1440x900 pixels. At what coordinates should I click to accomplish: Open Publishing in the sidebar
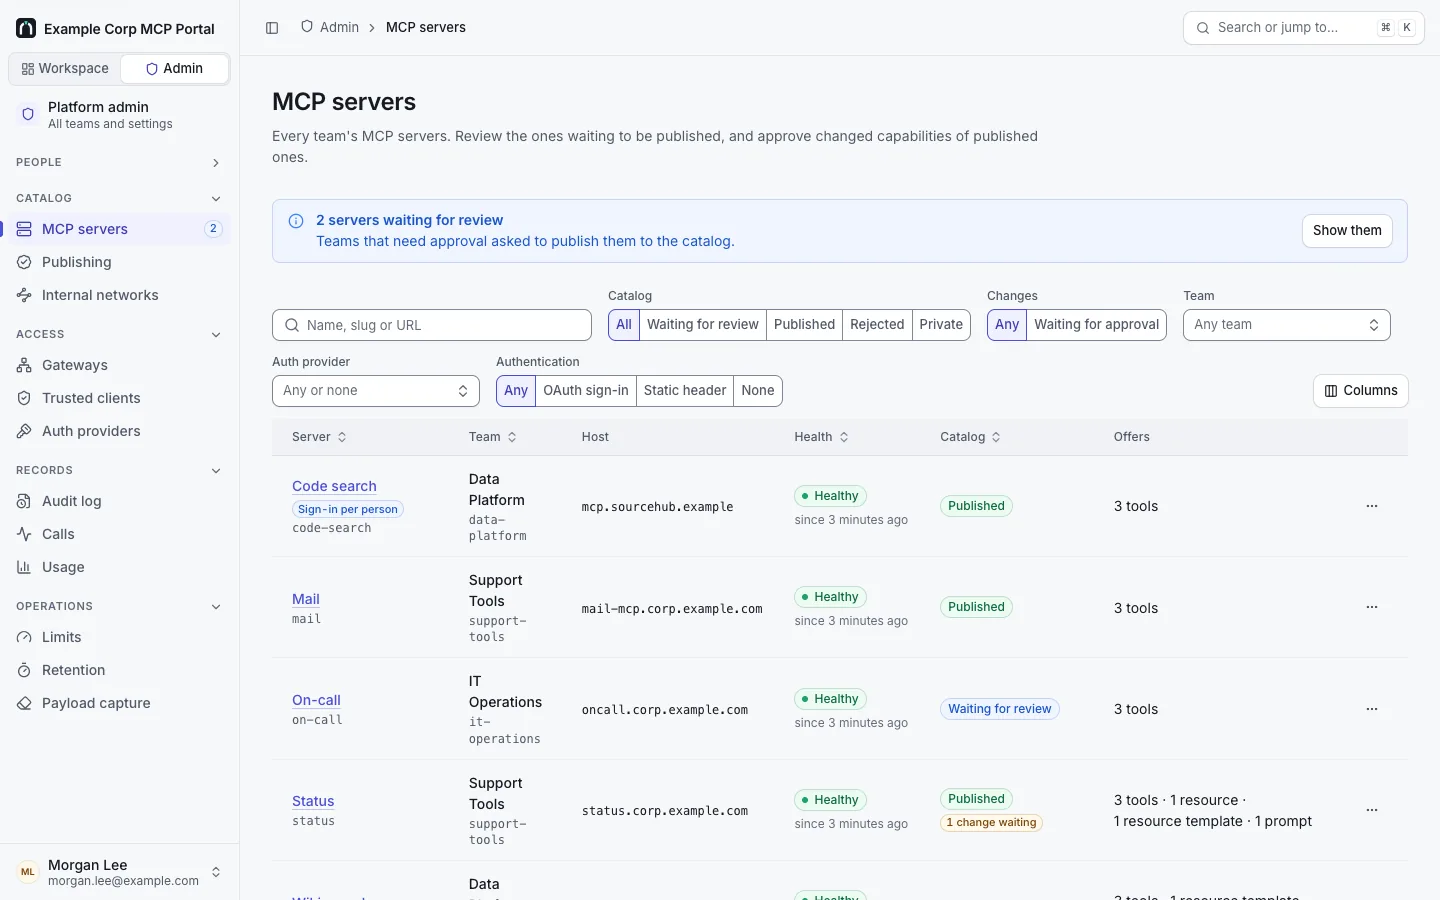(x=118, y=262)
